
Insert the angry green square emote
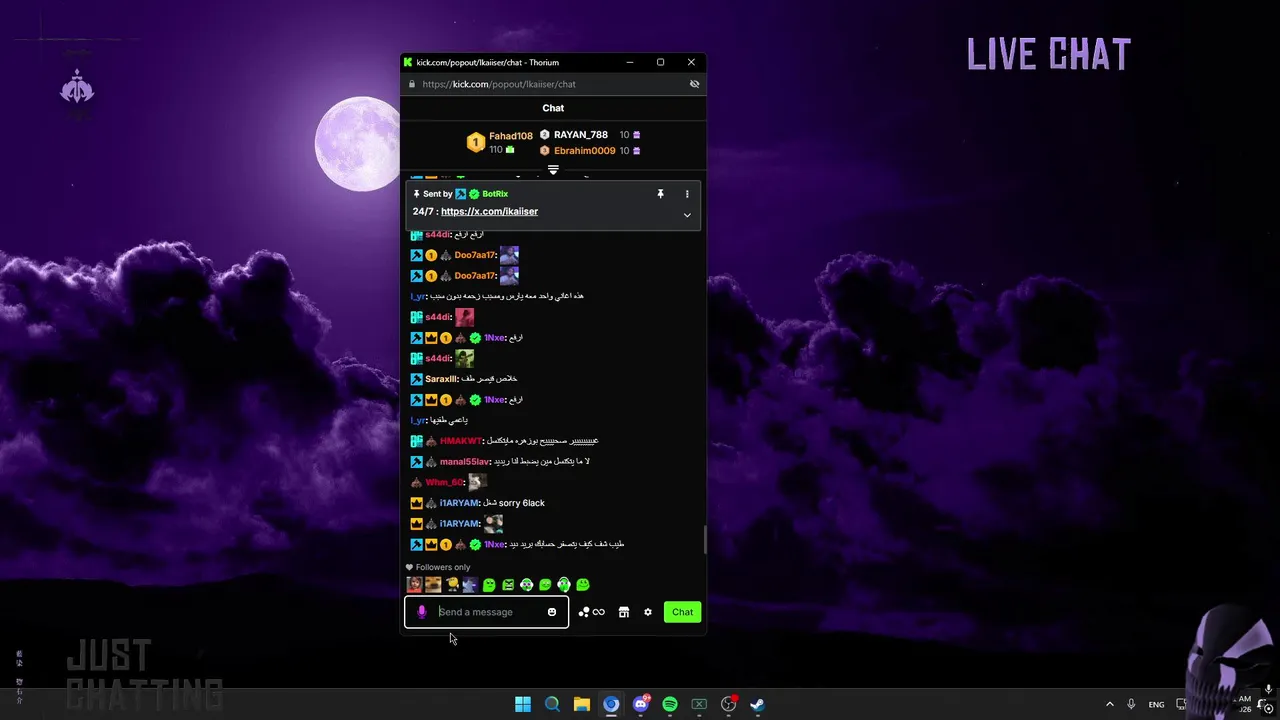coord(508,585)
